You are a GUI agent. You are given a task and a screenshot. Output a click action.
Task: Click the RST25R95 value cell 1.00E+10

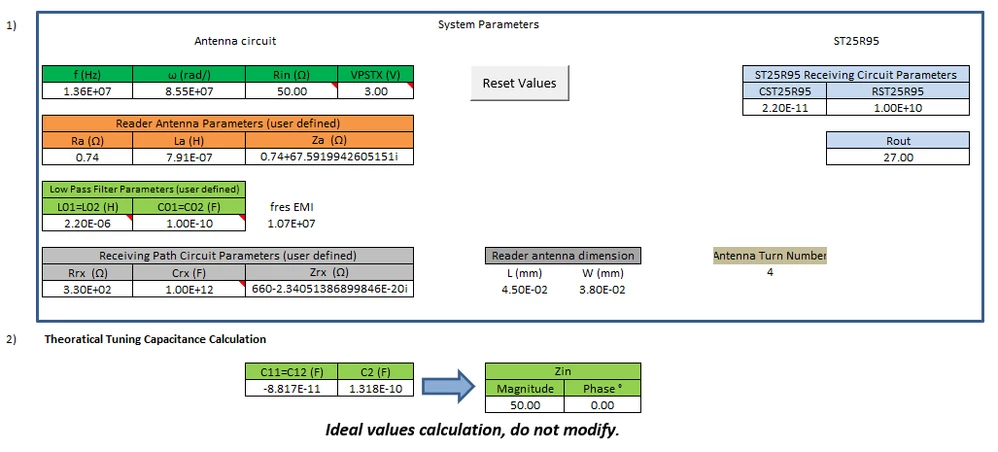click(898, 108)
